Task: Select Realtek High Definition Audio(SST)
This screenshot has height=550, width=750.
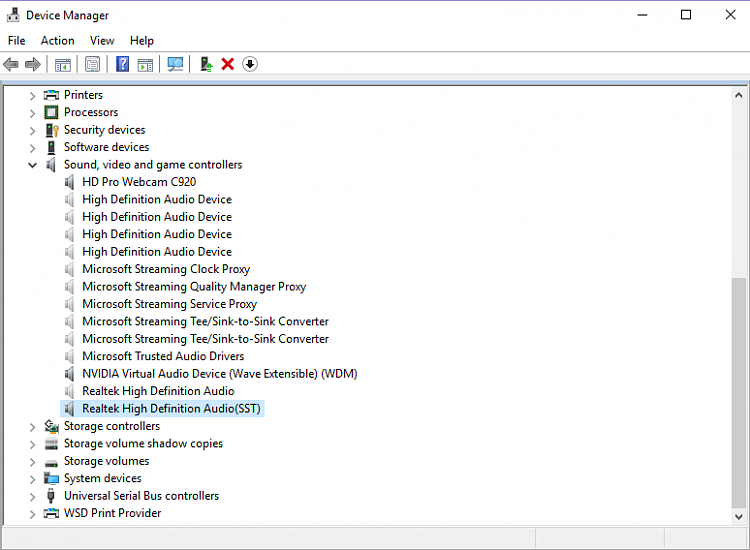Action: pyautogui.click(x=171, y=409)
